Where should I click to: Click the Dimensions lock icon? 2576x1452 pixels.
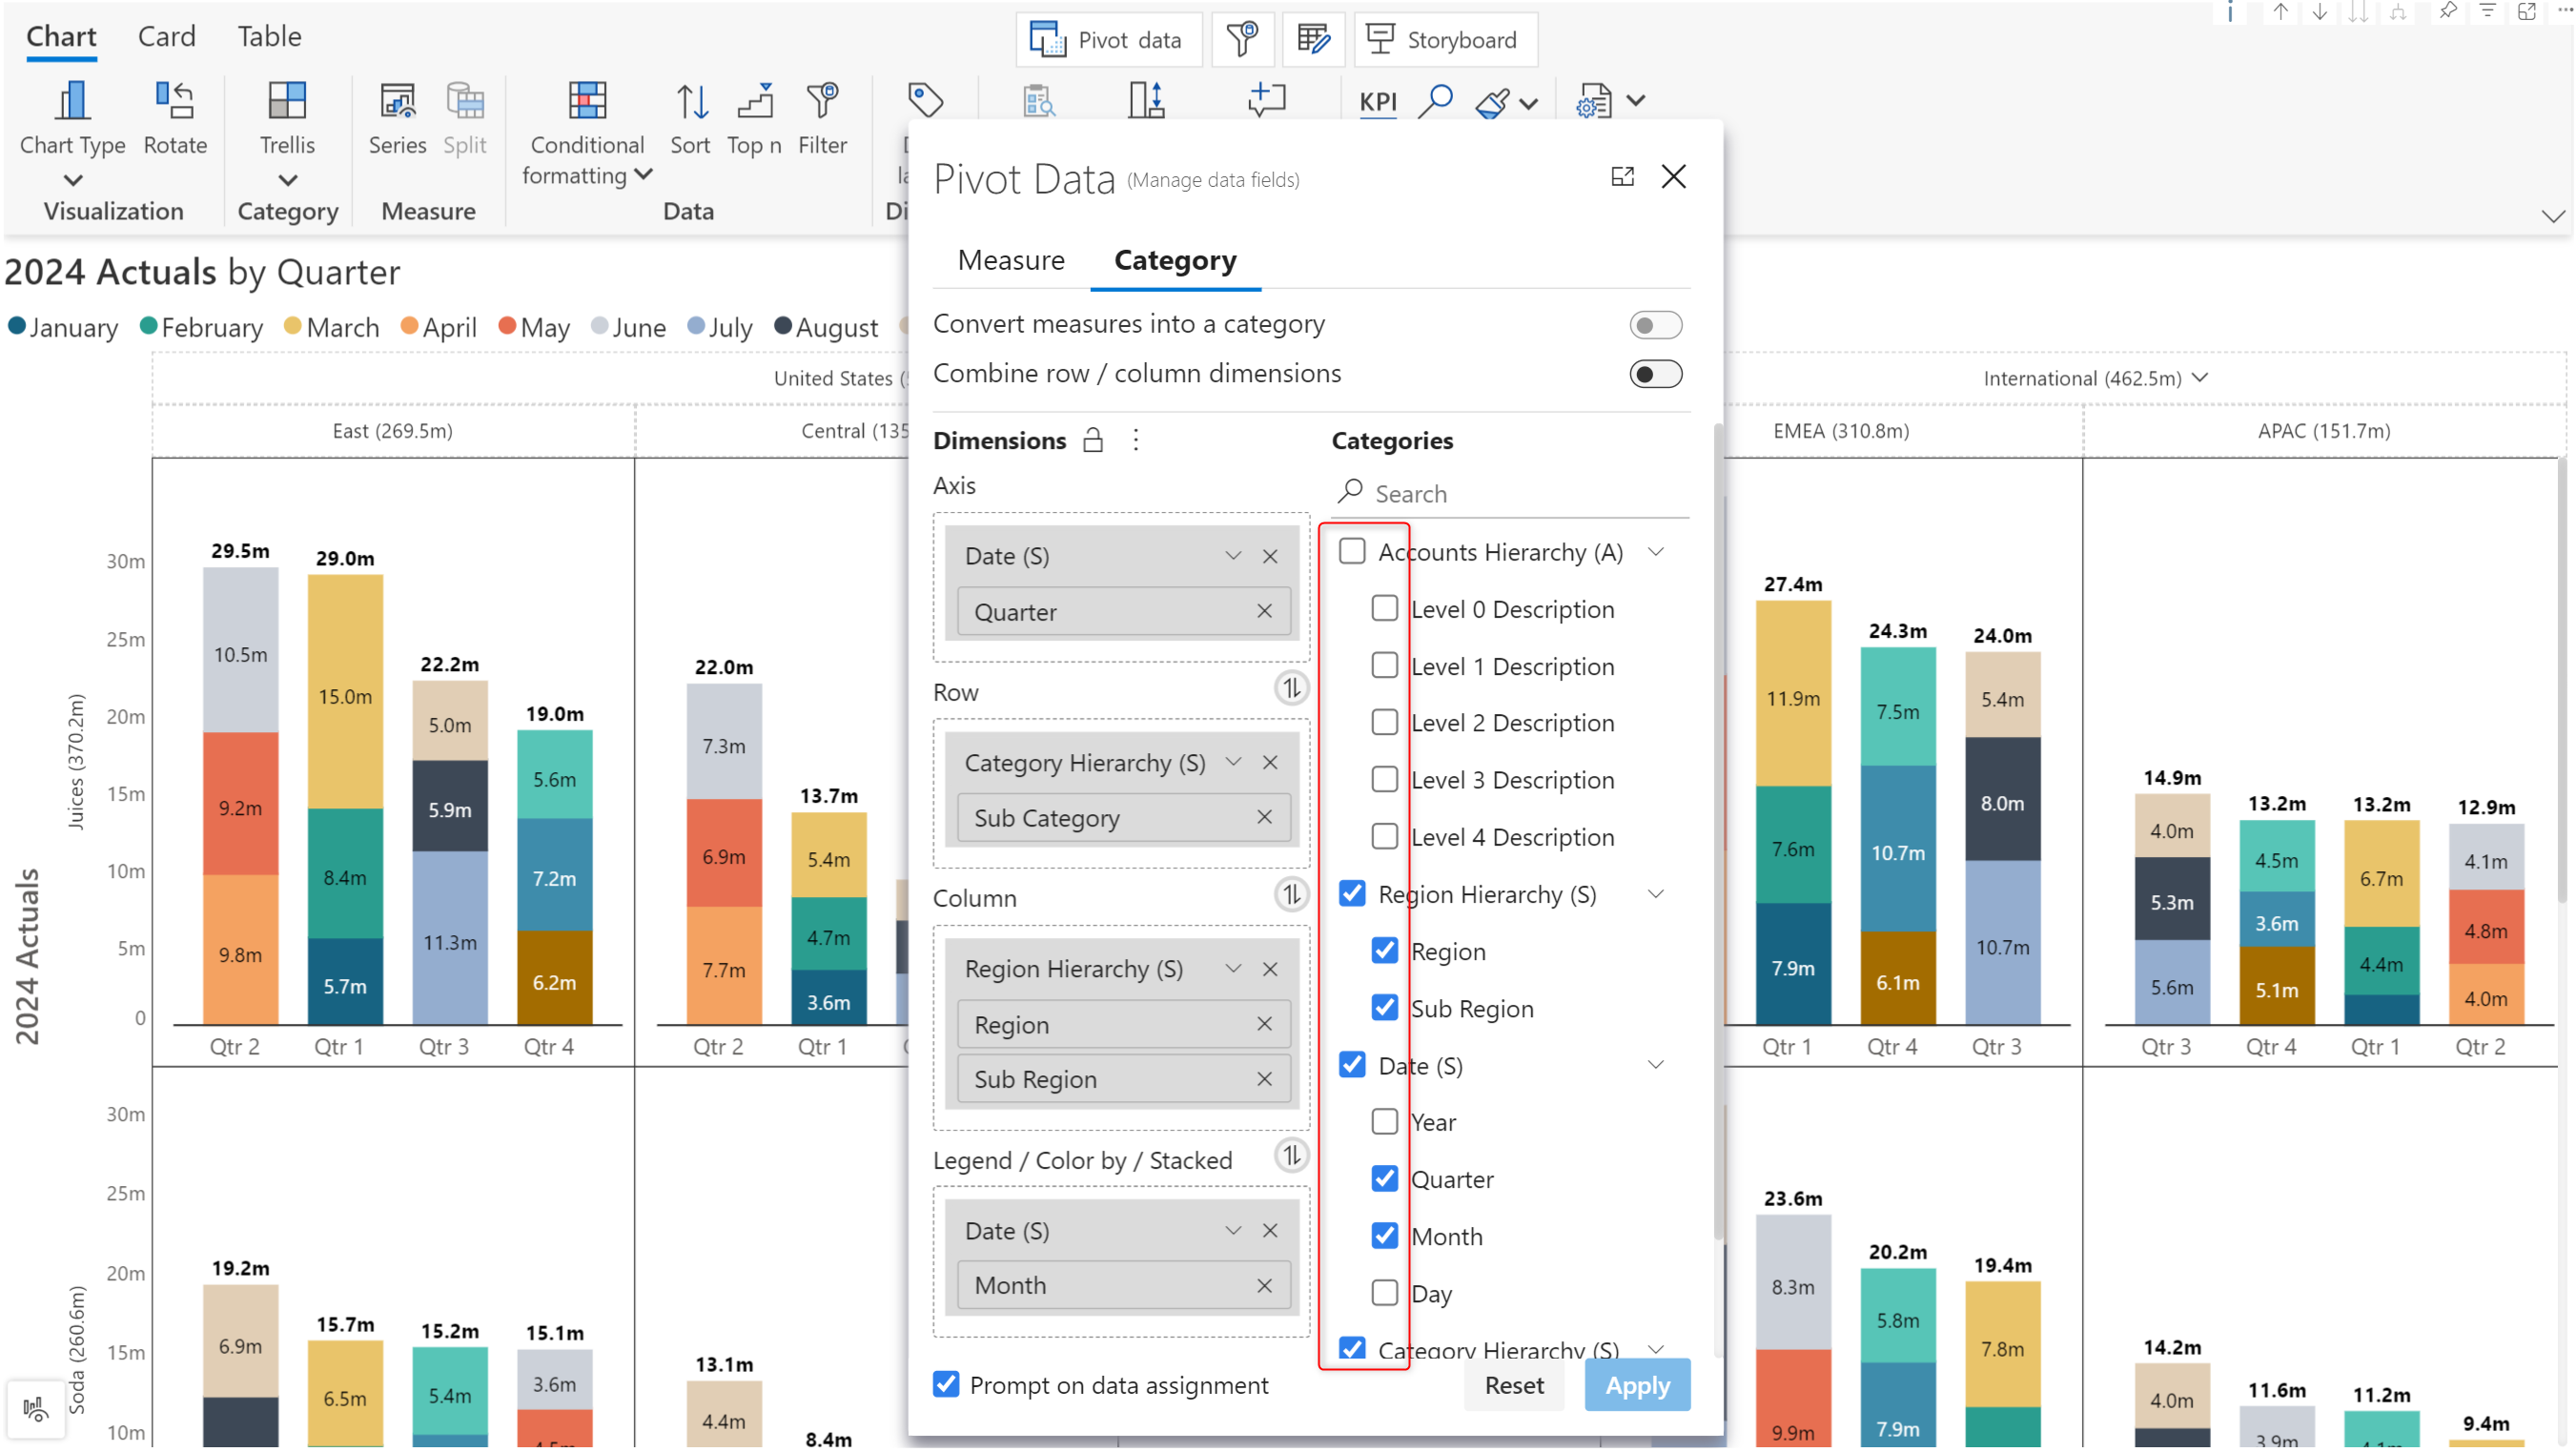pos(1093,440)
